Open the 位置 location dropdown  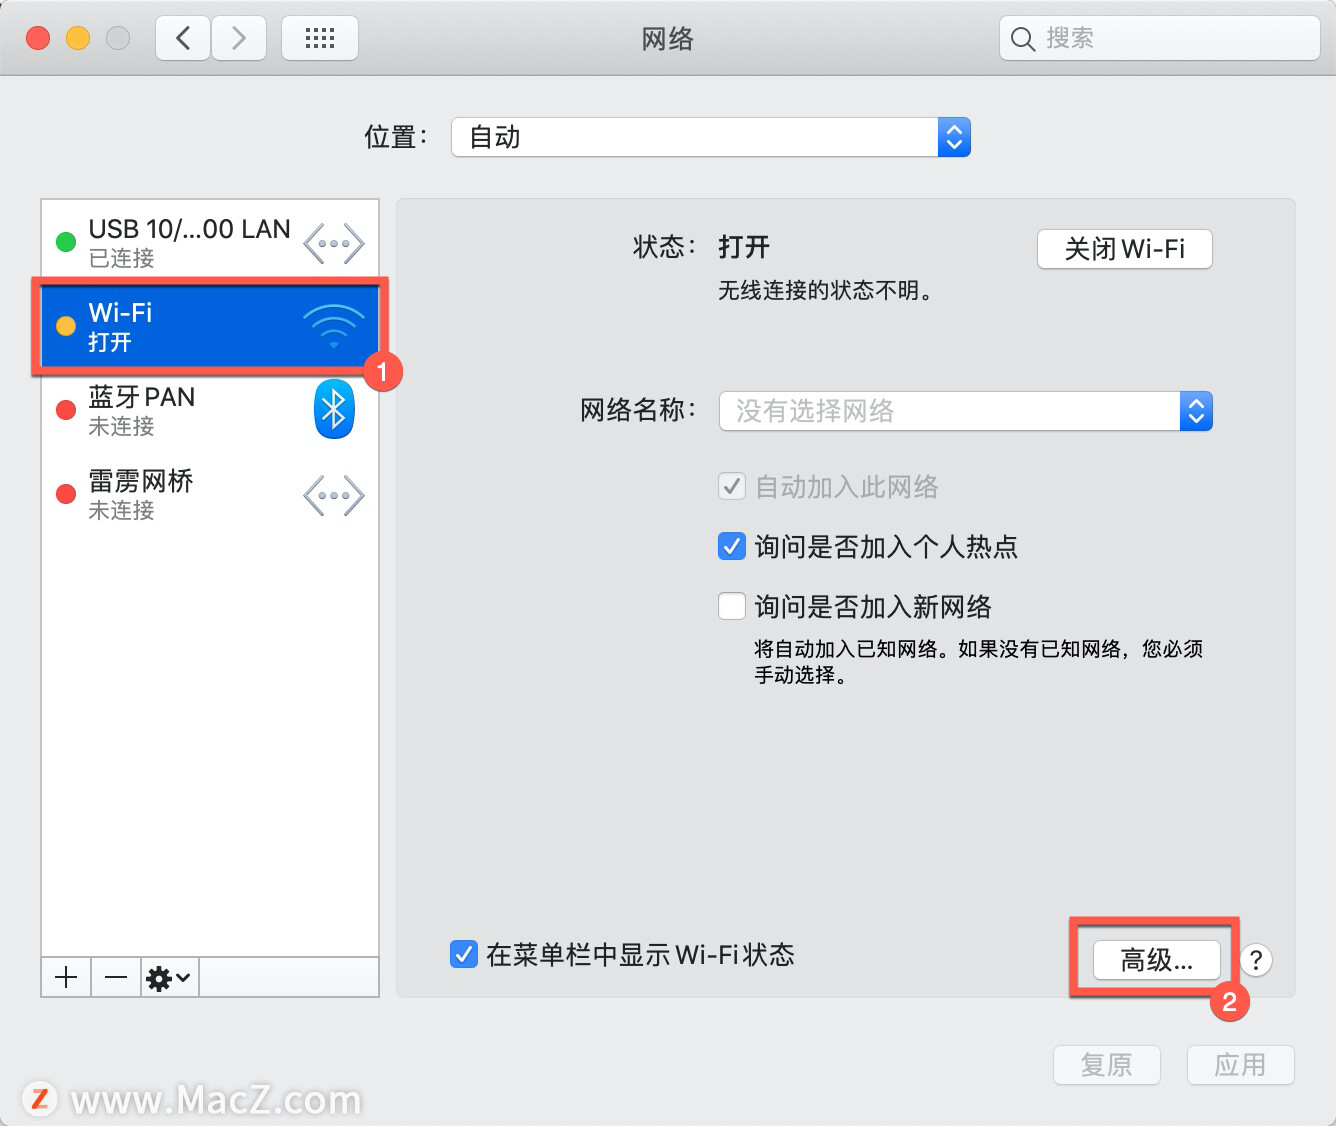click(710, 137)
